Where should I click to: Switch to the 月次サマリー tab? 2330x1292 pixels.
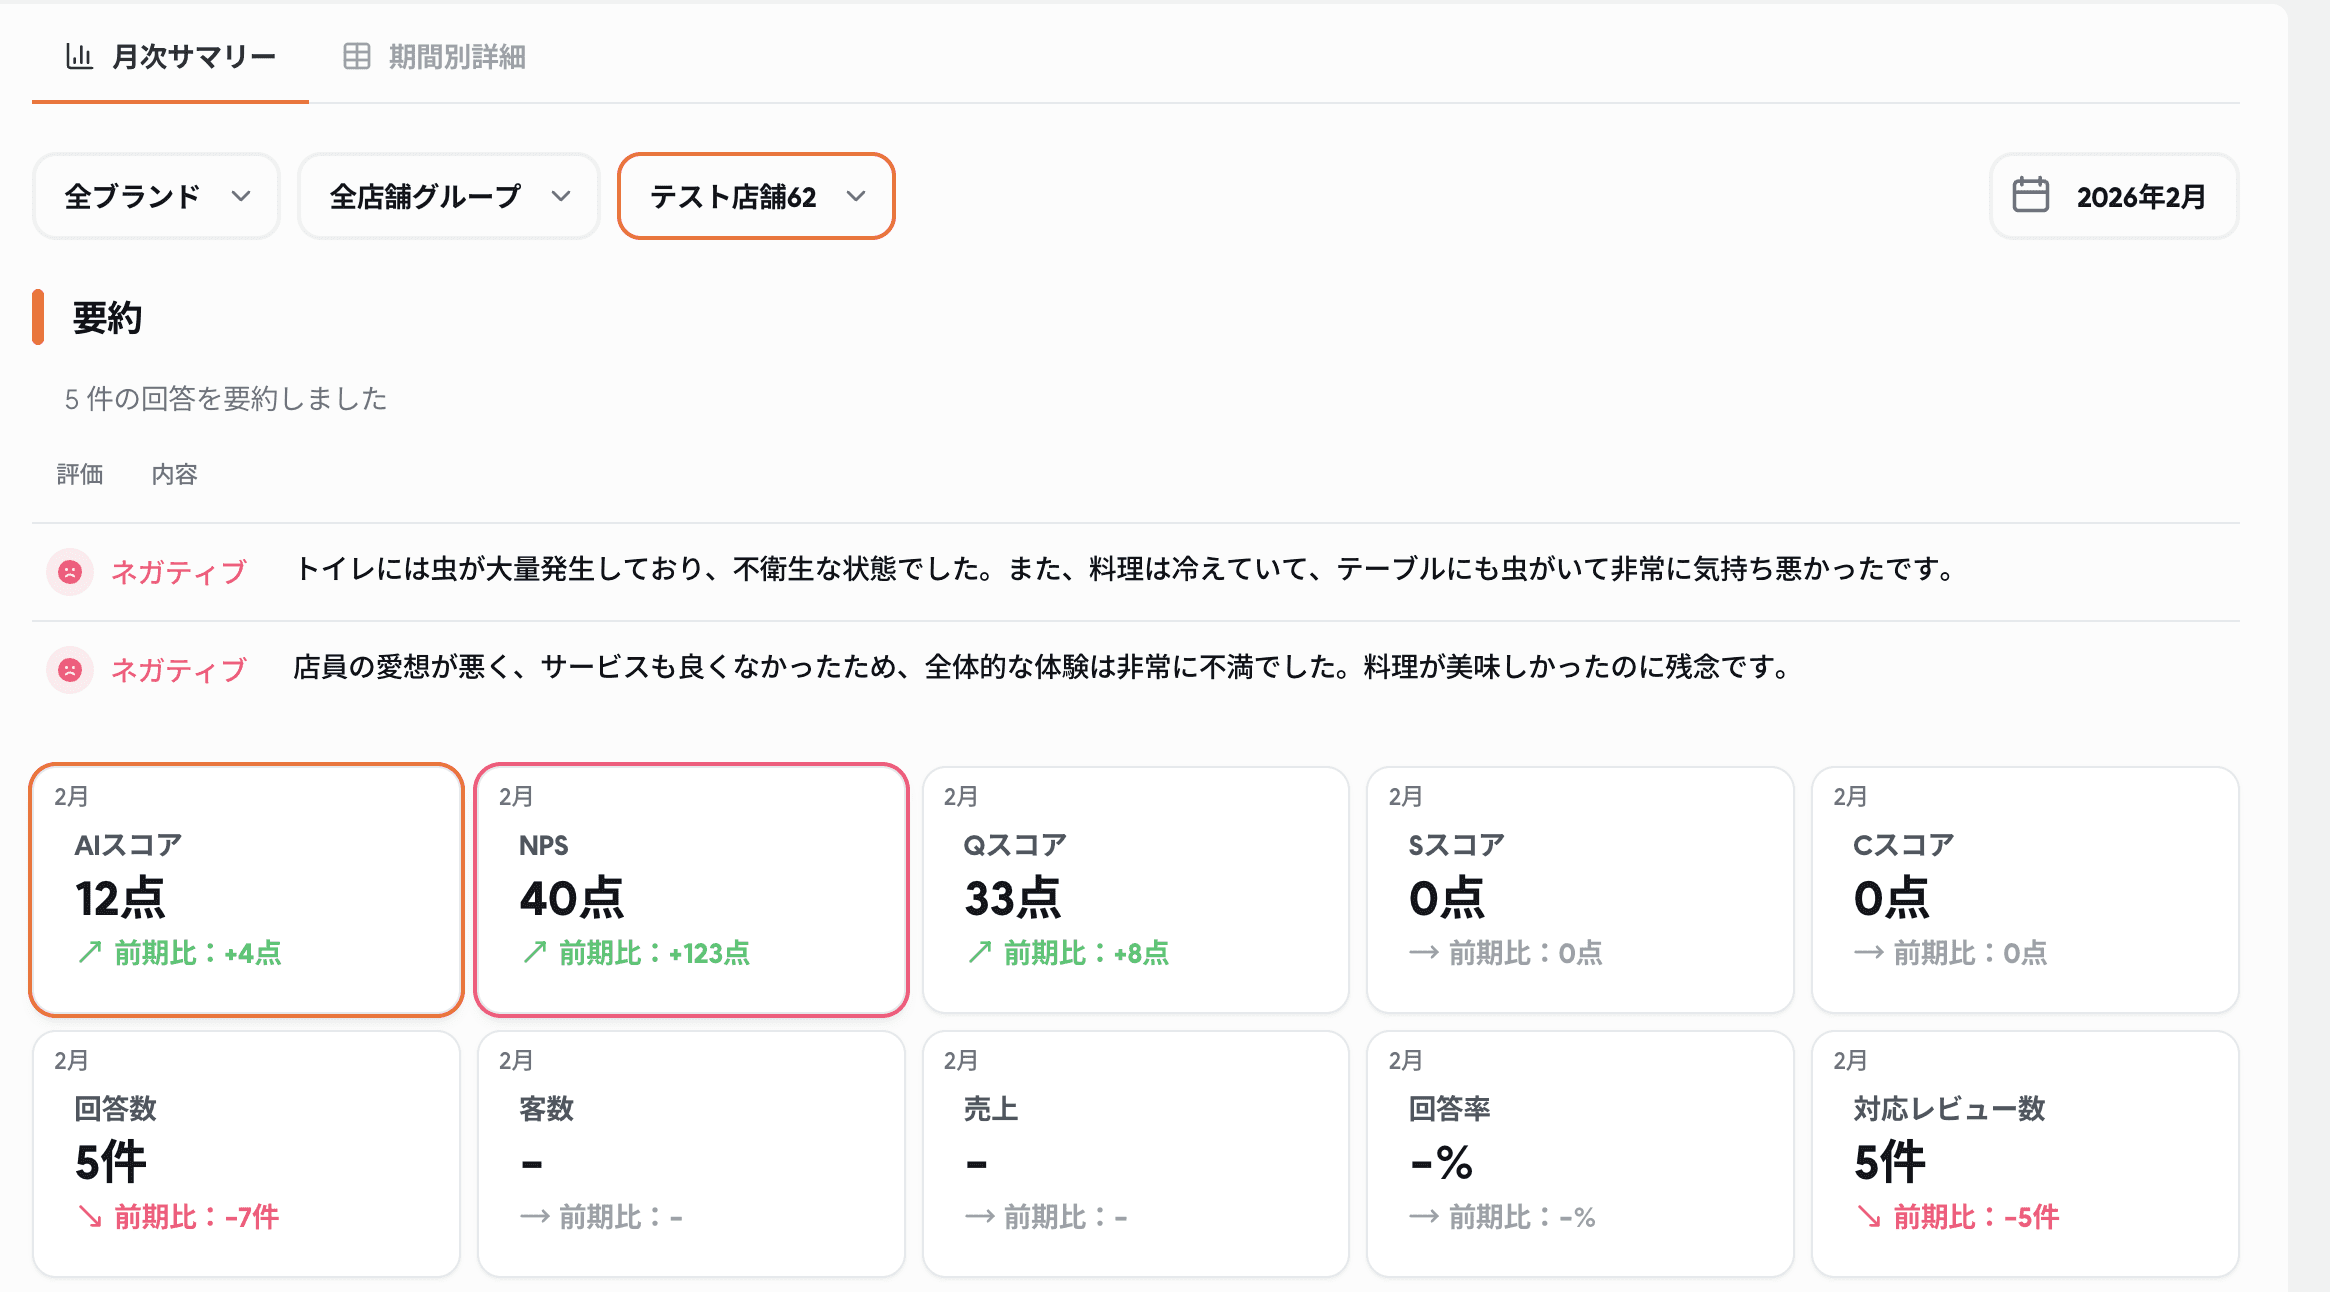[x=193, y=56]
